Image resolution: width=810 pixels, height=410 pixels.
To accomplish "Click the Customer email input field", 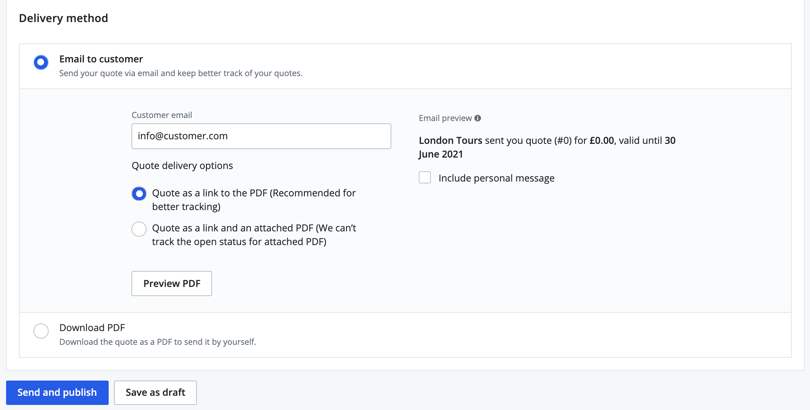I will pyautogui.click(x=261, y=136).
